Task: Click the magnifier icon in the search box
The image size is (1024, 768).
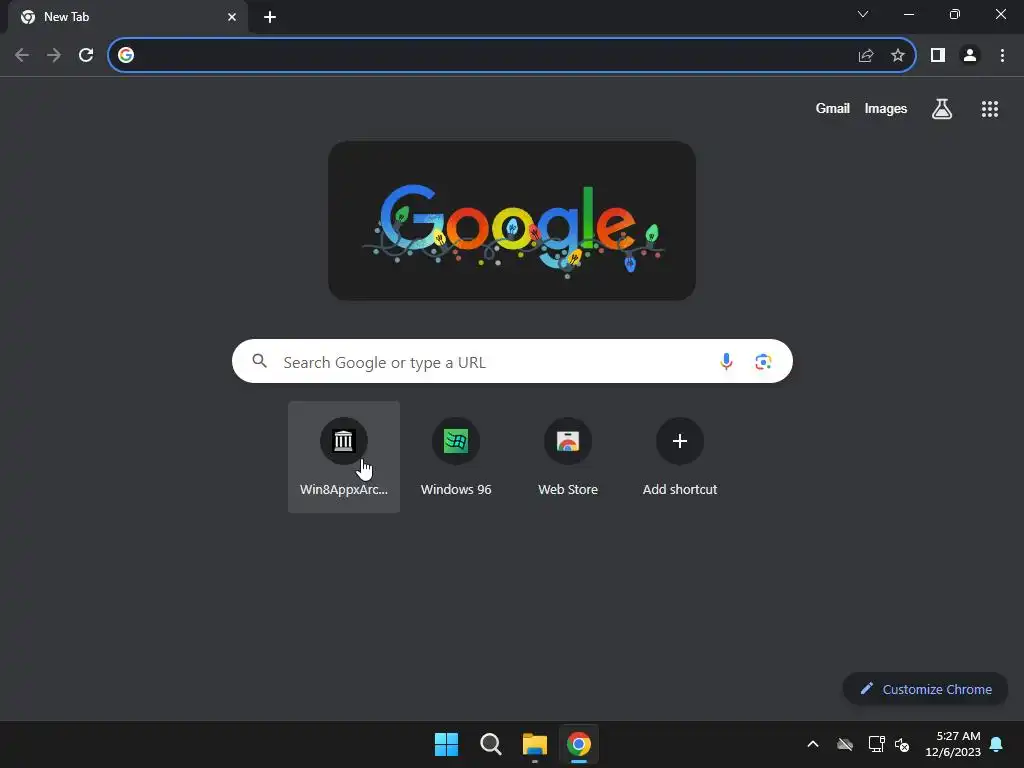Action: pyautogui.click(x=259, y=360)
